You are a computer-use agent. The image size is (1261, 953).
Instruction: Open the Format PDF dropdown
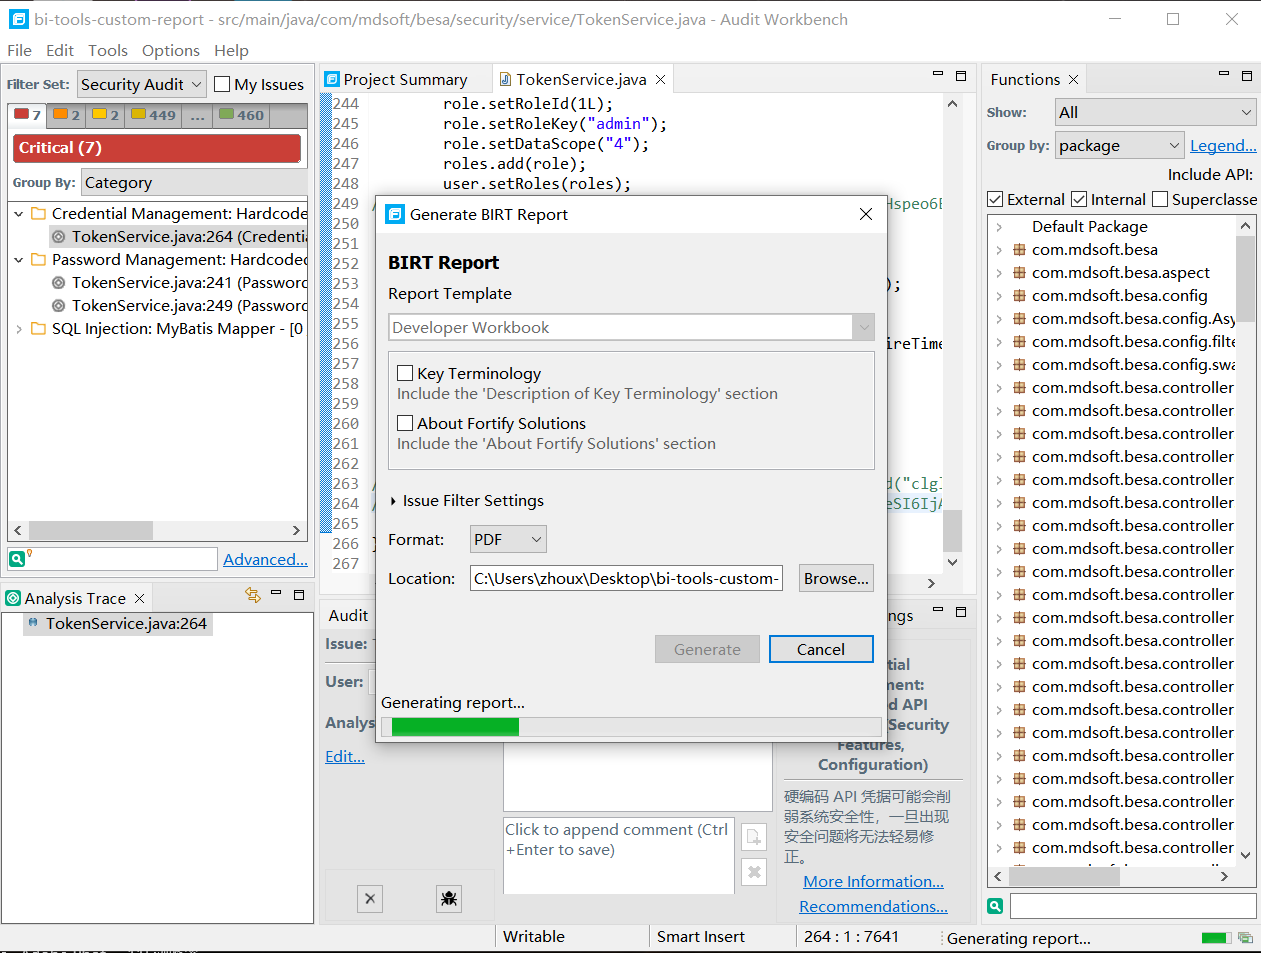[x=508, y=539]
